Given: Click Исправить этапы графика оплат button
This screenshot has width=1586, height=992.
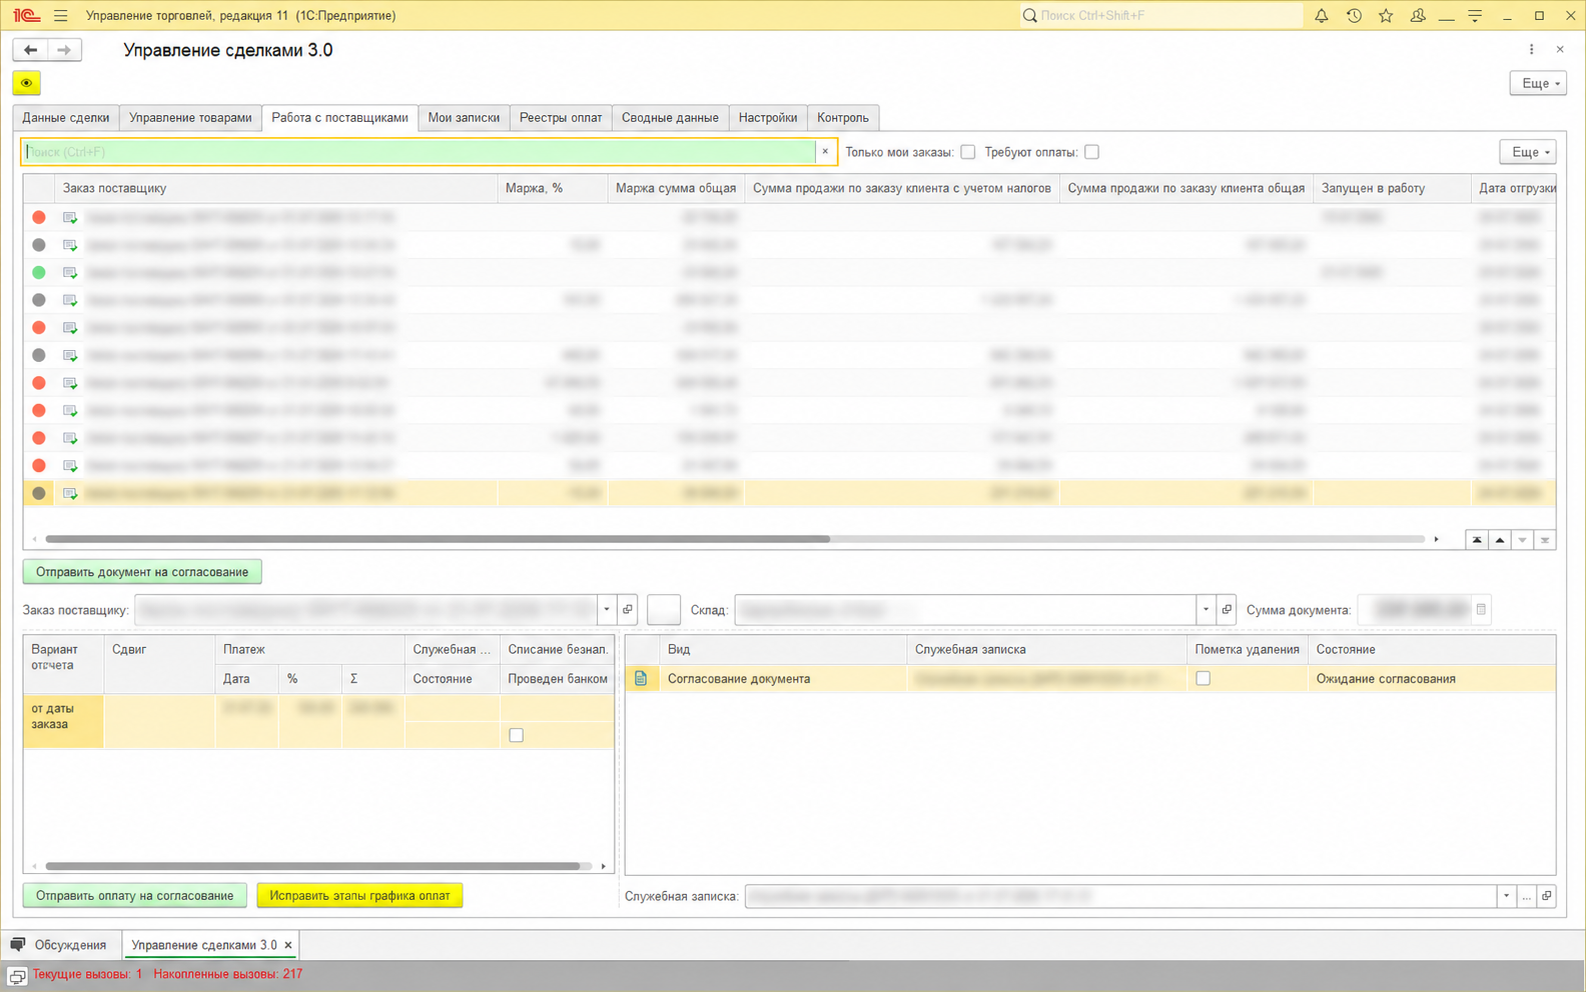Looking at the screenshot, I should click(x=360, y=896).
